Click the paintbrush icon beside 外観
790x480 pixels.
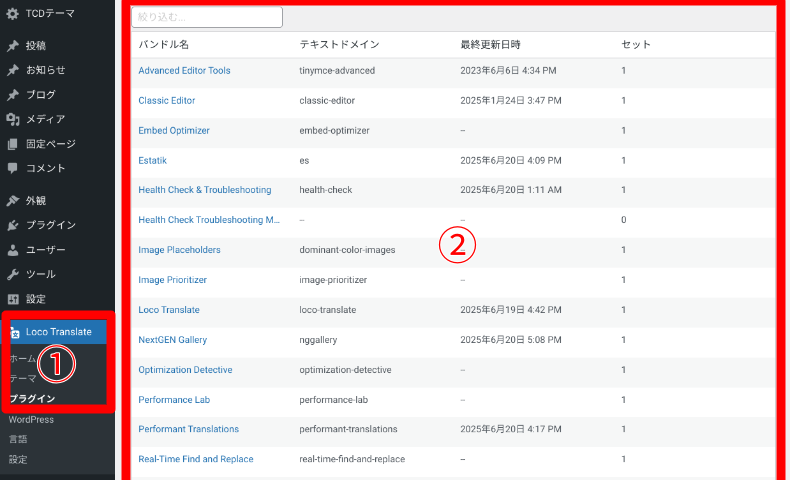[x=13, y=200]
